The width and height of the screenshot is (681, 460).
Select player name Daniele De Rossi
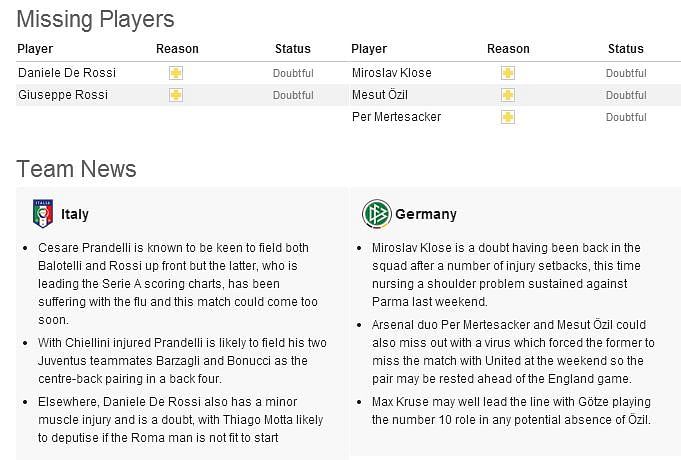coord(67,73)
